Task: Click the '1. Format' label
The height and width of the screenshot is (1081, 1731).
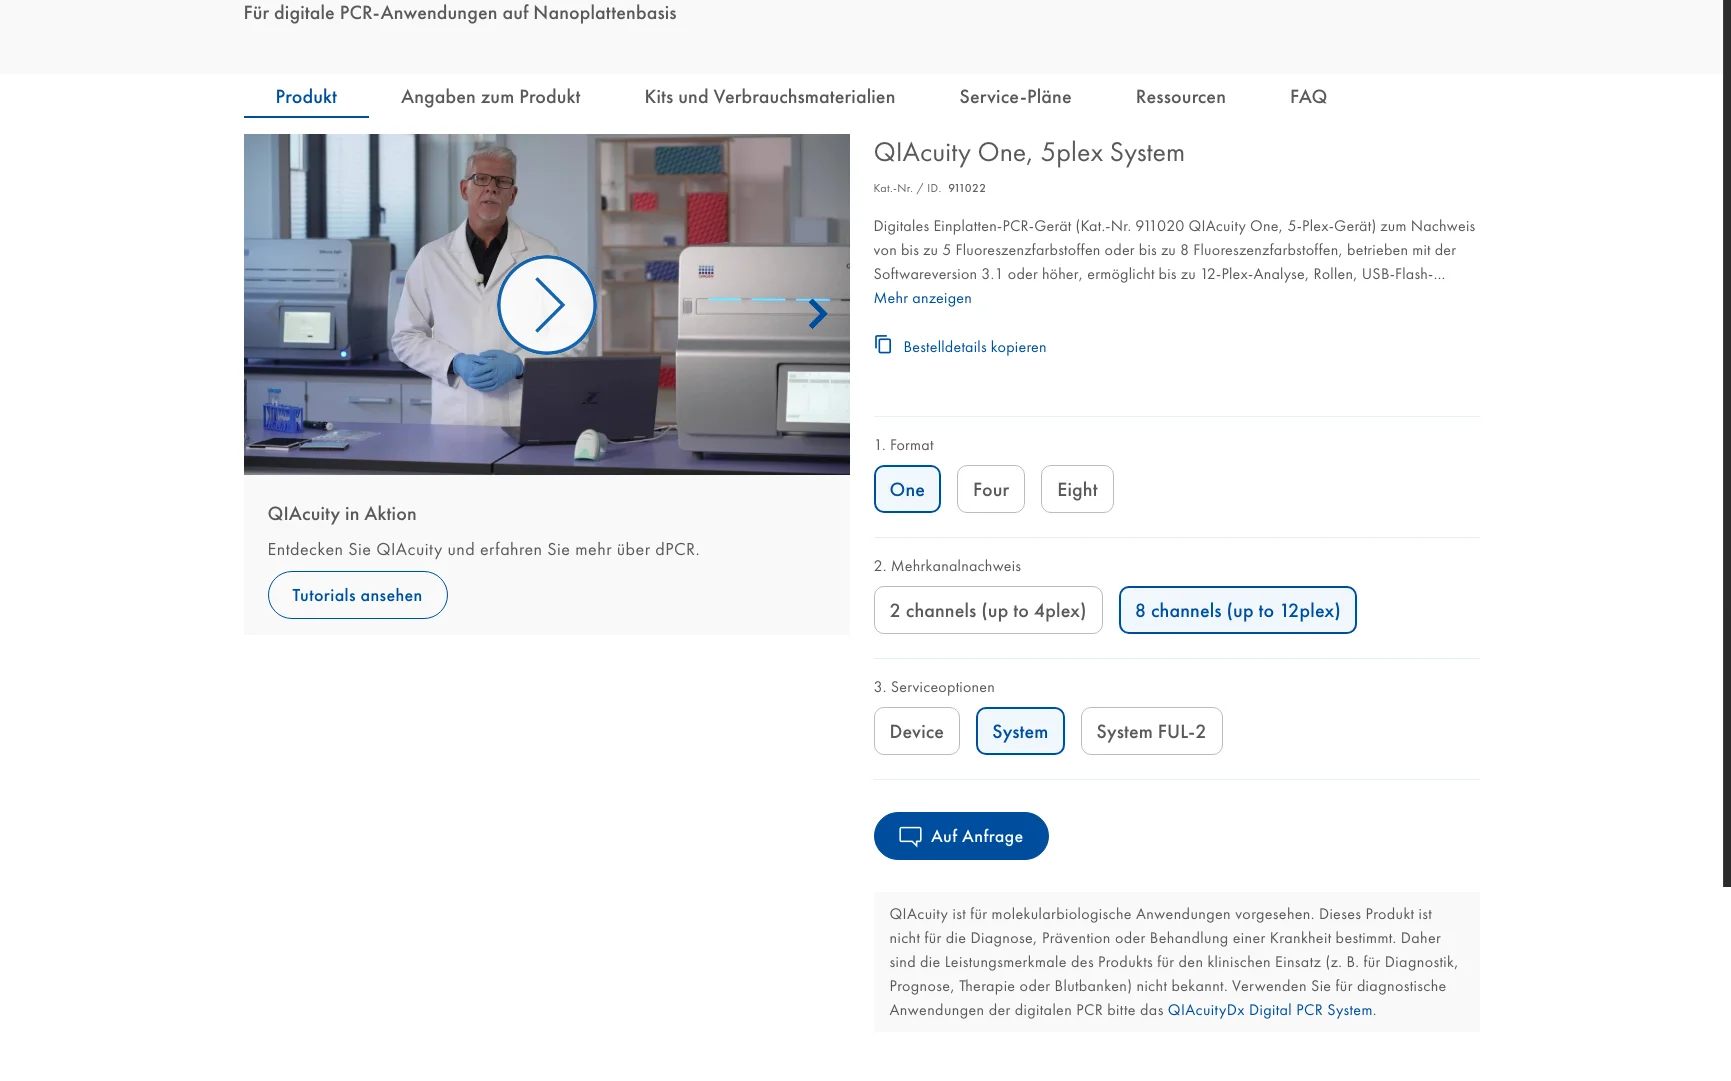Action: pos(904,445)
